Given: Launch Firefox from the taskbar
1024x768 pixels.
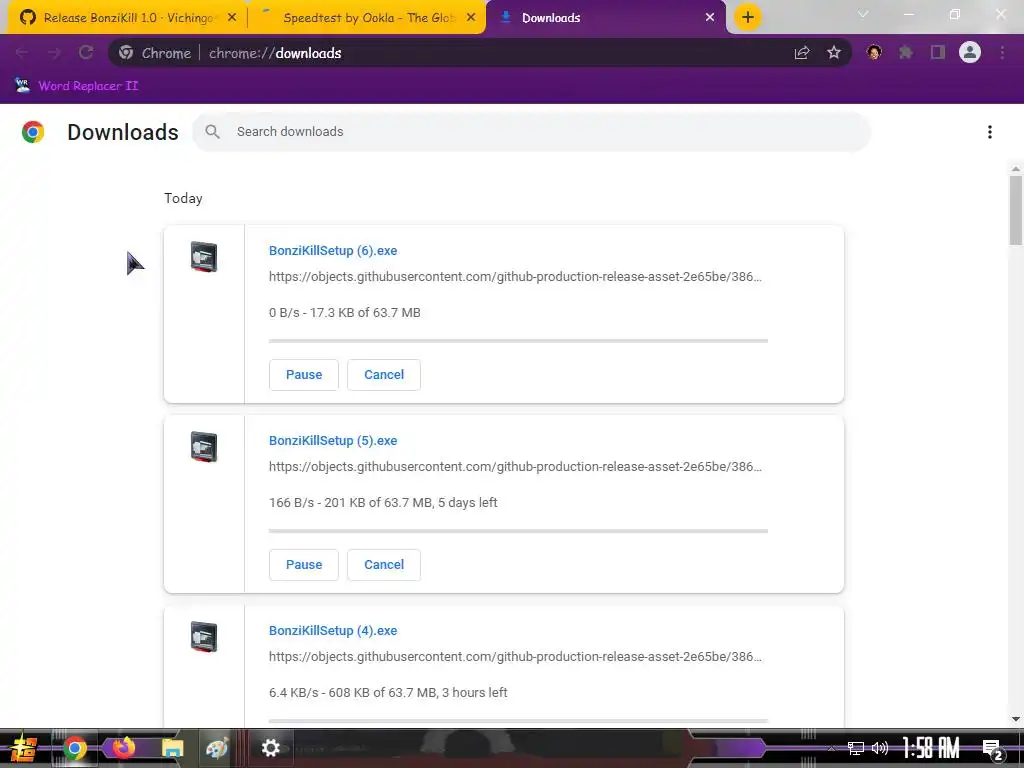Looking at the screenshot, I should click(x=123, y=747).
